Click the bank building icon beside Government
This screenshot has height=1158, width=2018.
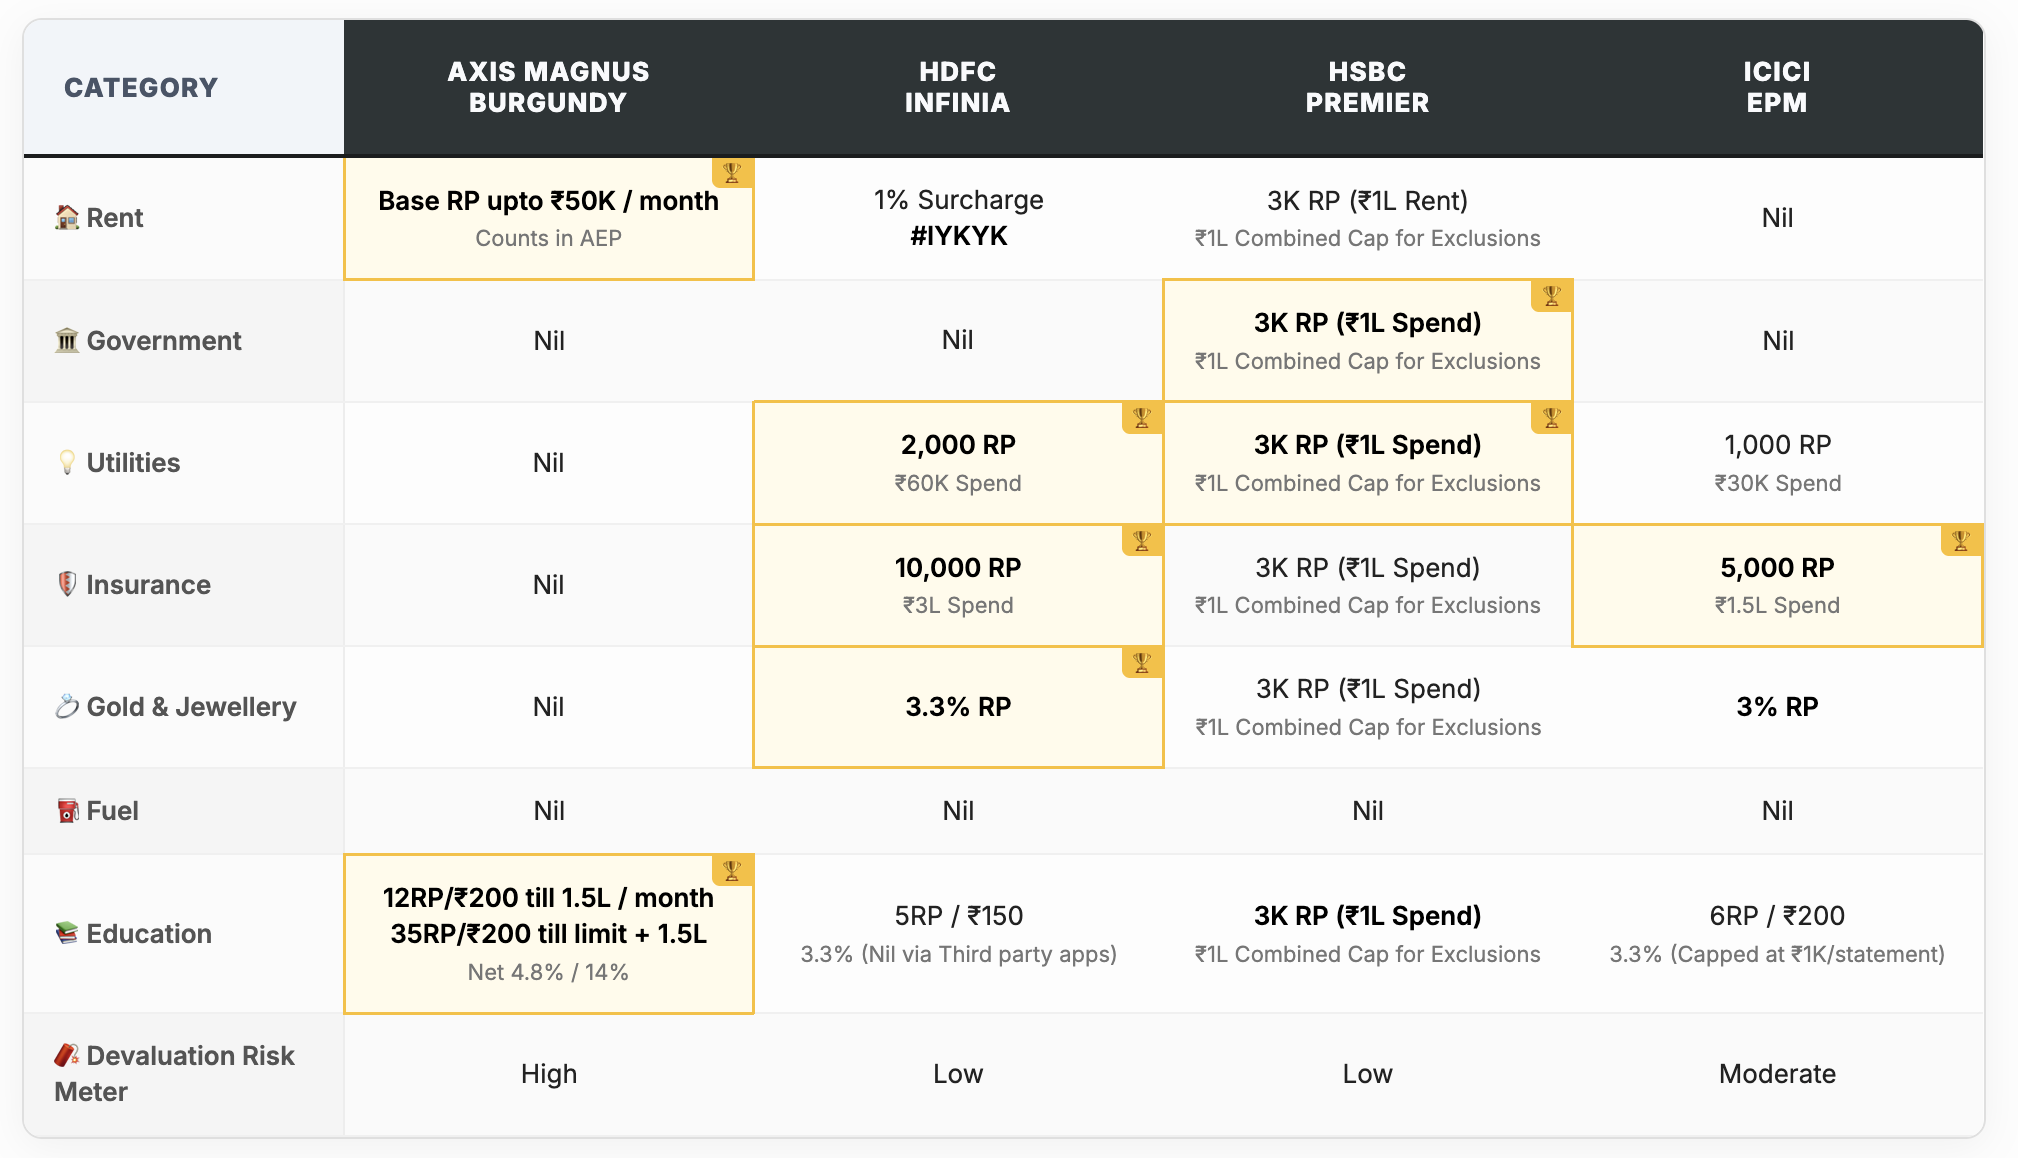[67, 341]
